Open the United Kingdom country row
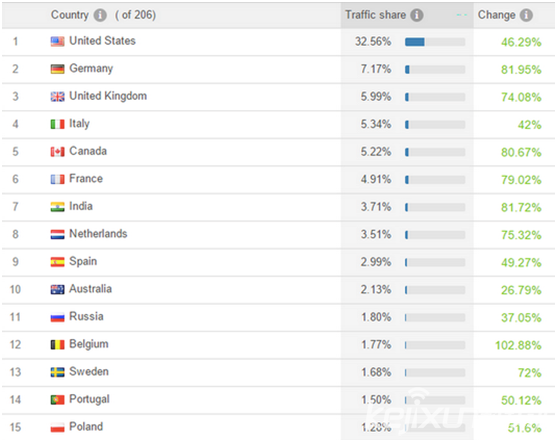Viewport: 557px width, 442px height. pyautogui.click(x=278, y=97)
